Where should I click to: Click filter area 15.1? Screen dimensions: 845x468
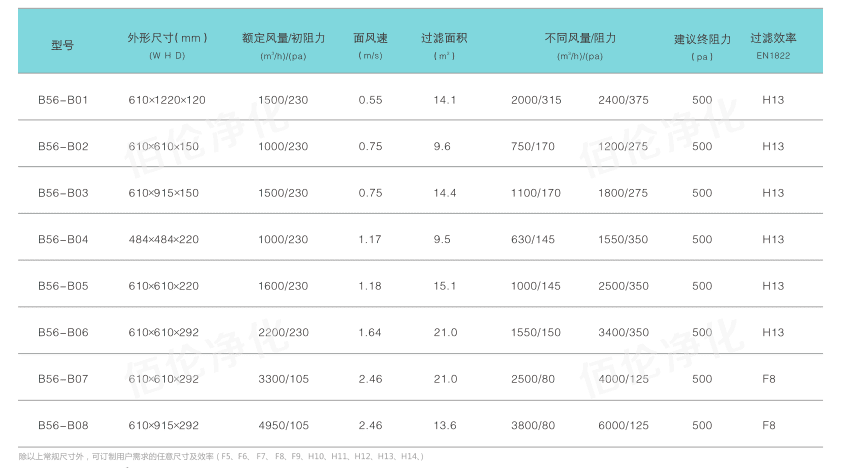tap(445, 286)
